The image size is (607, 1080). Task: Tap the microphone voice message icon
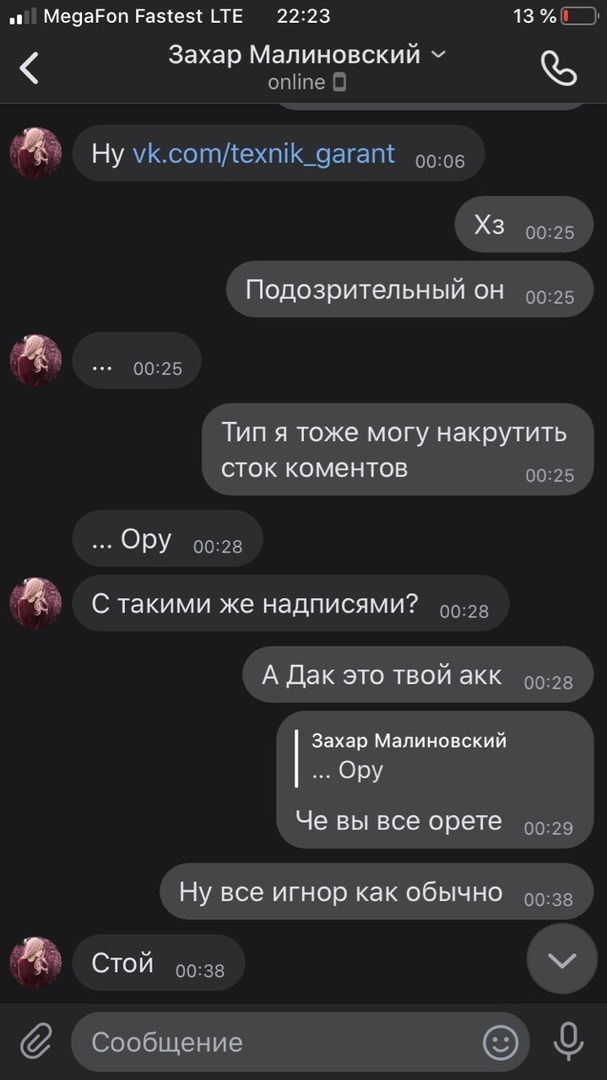click(x=568, y=1041)
